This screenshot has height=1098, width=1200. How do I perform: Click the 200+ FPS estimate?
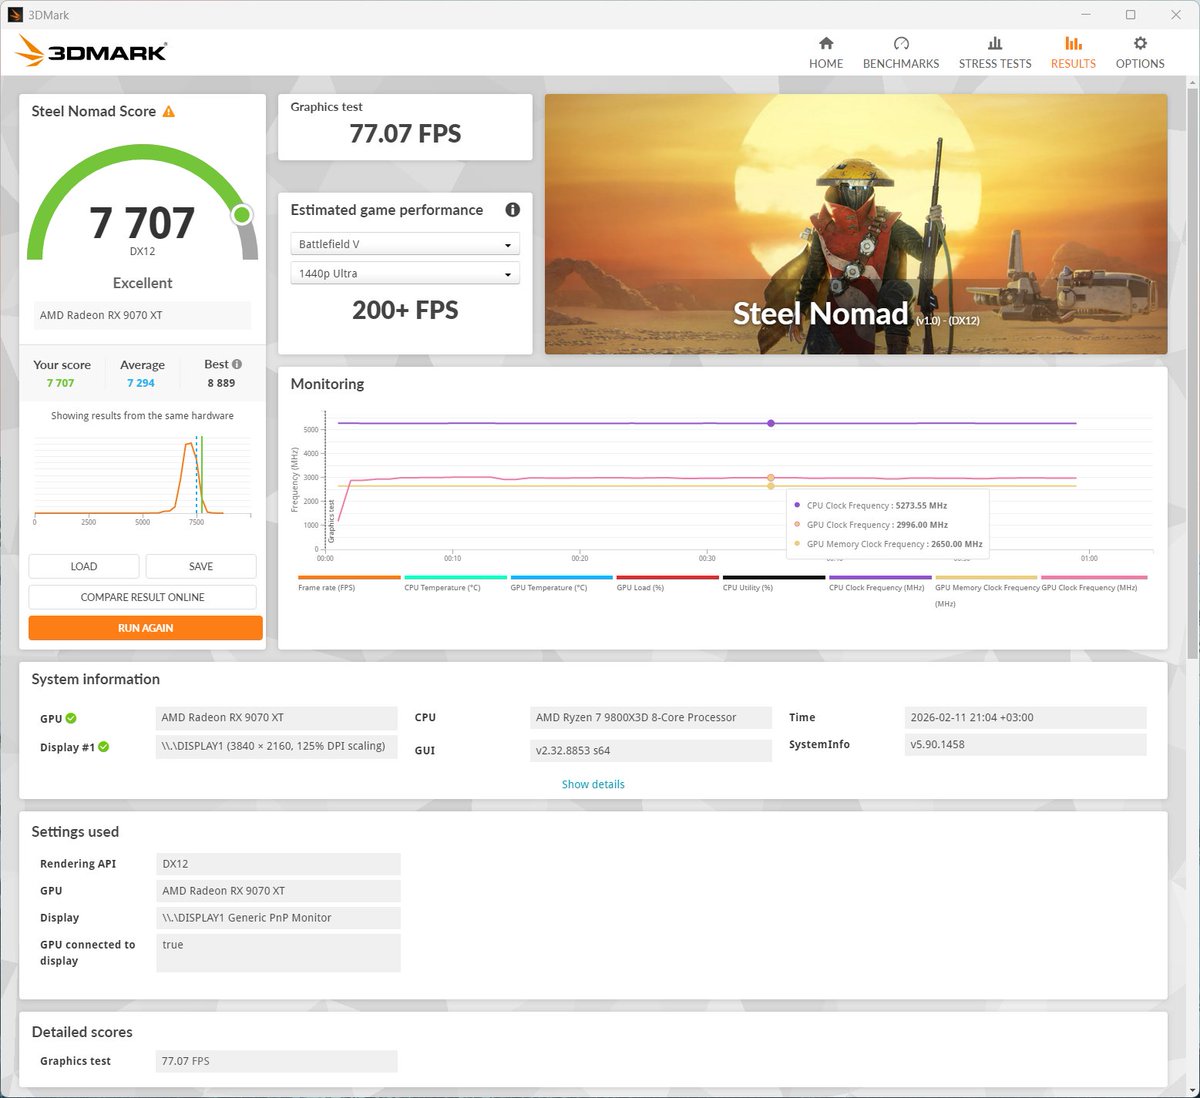[405, 310]
